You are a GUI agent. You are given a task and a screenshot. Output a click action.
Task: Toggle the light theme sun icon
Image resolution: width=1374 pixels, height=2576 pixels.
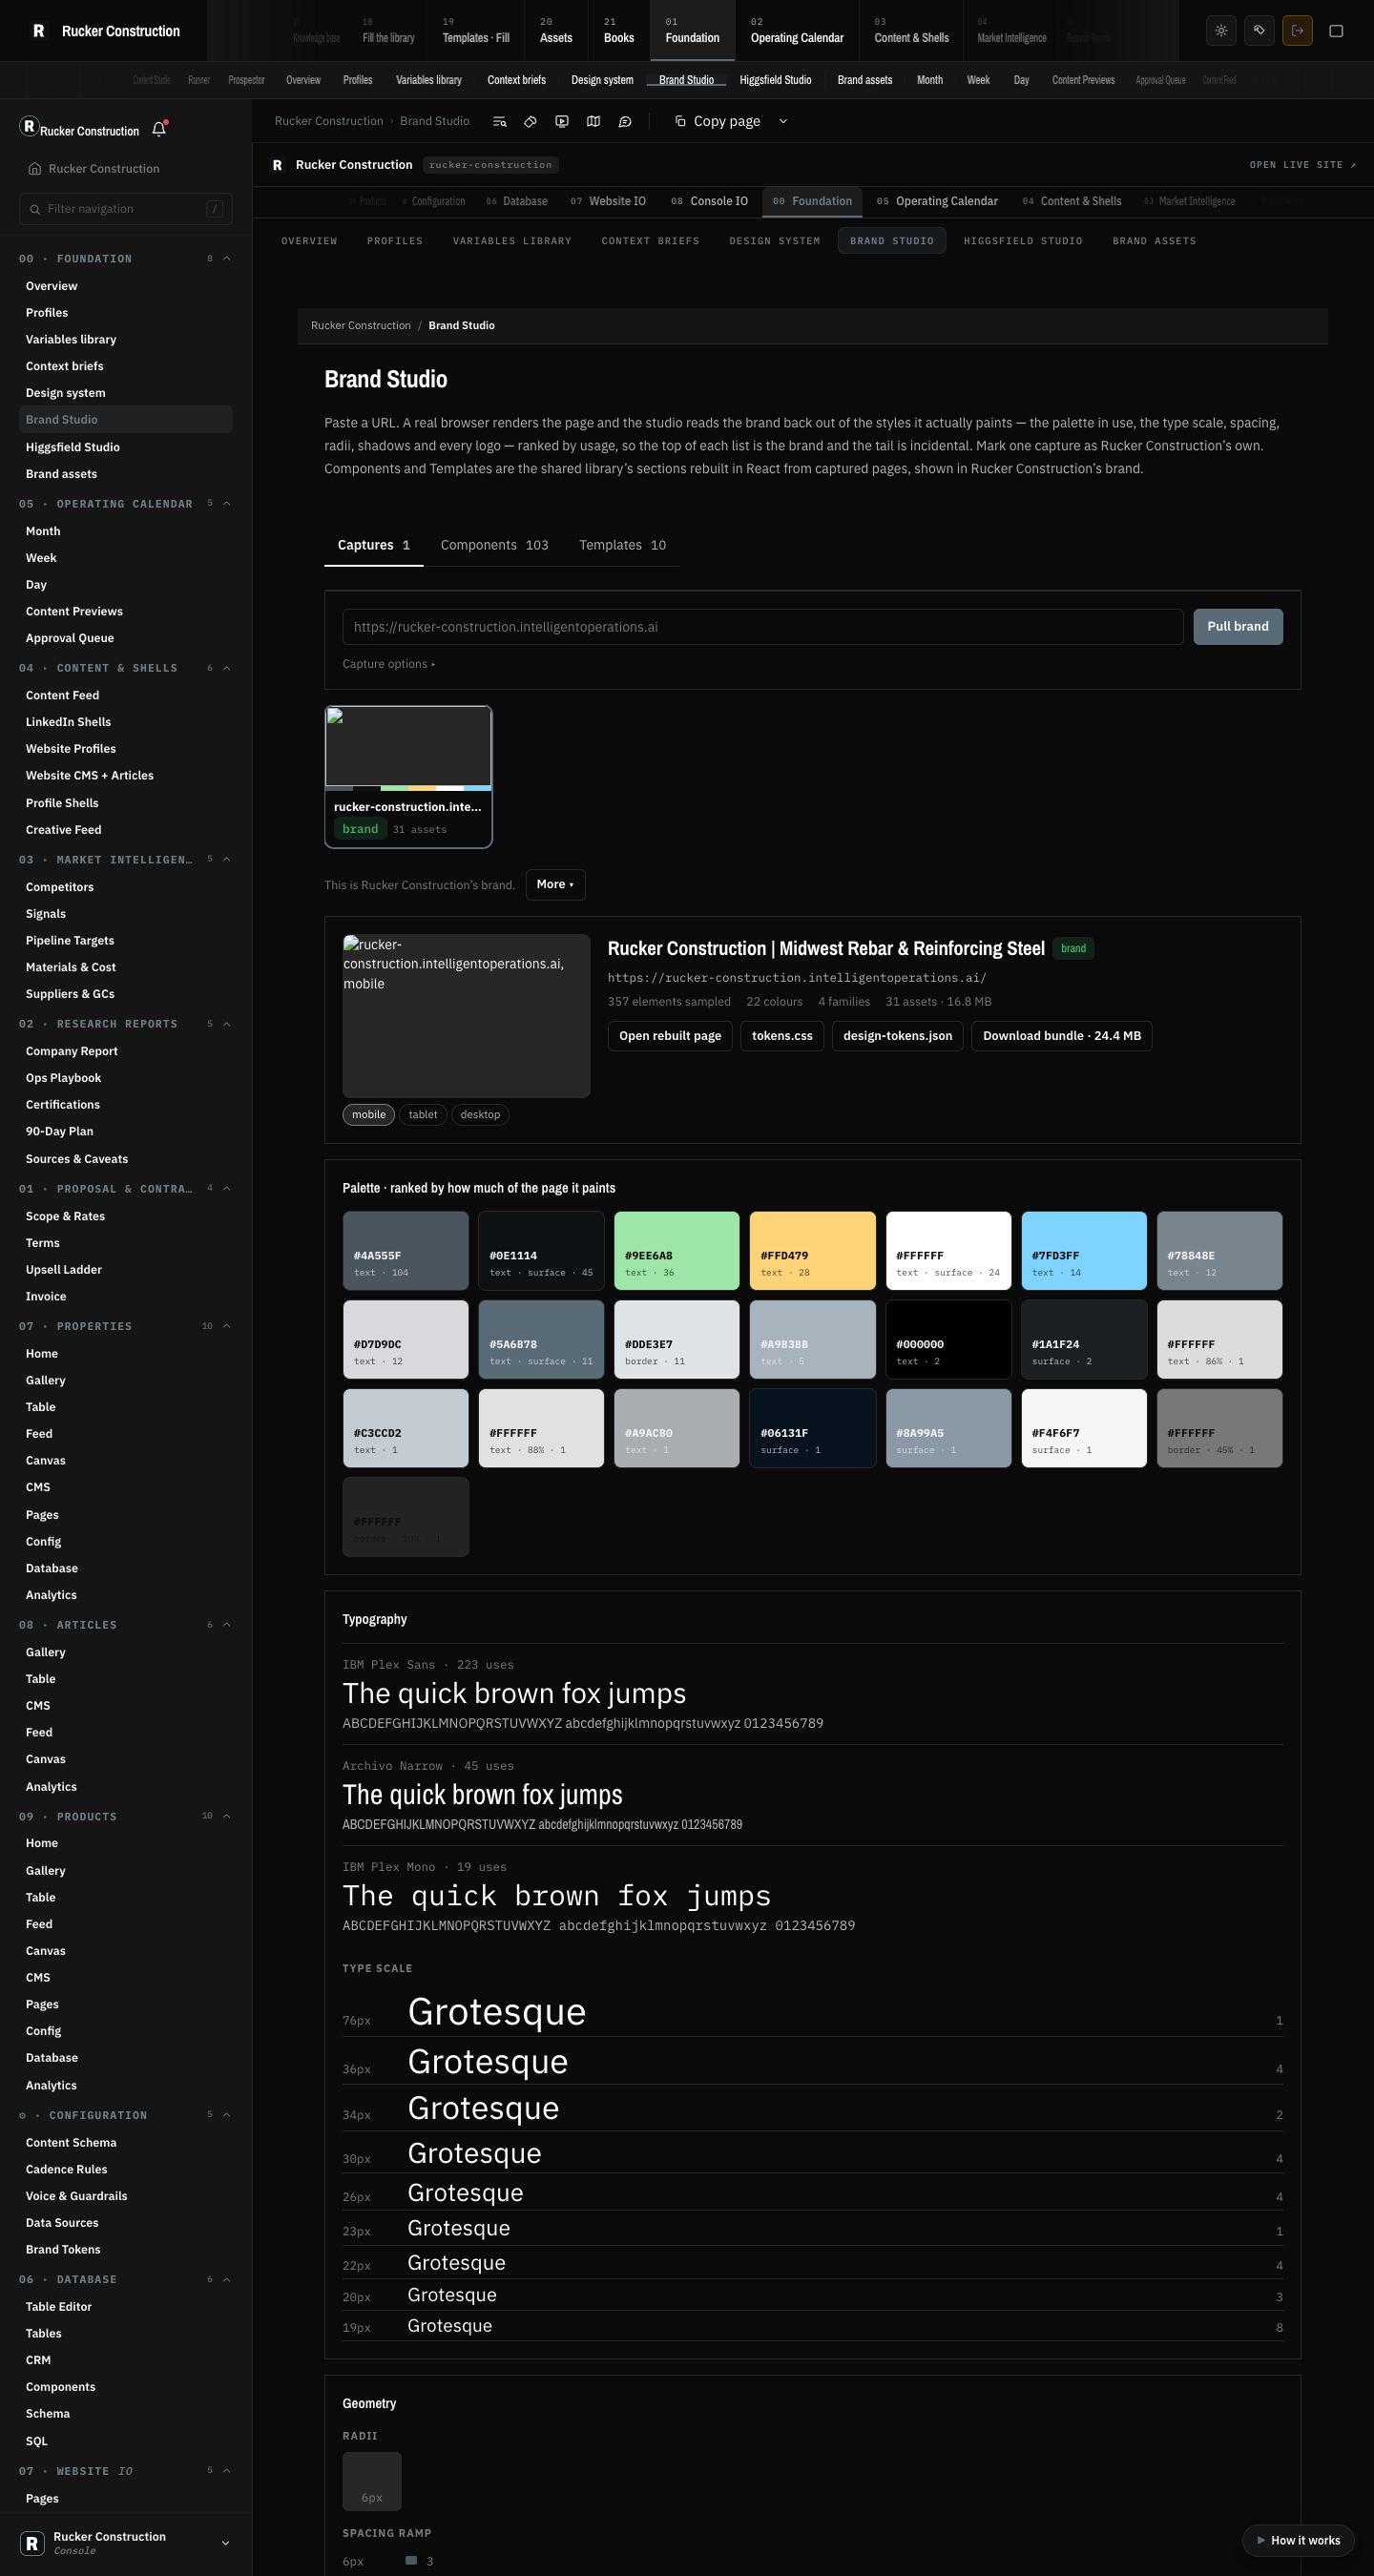click(x=1221, y=31)
